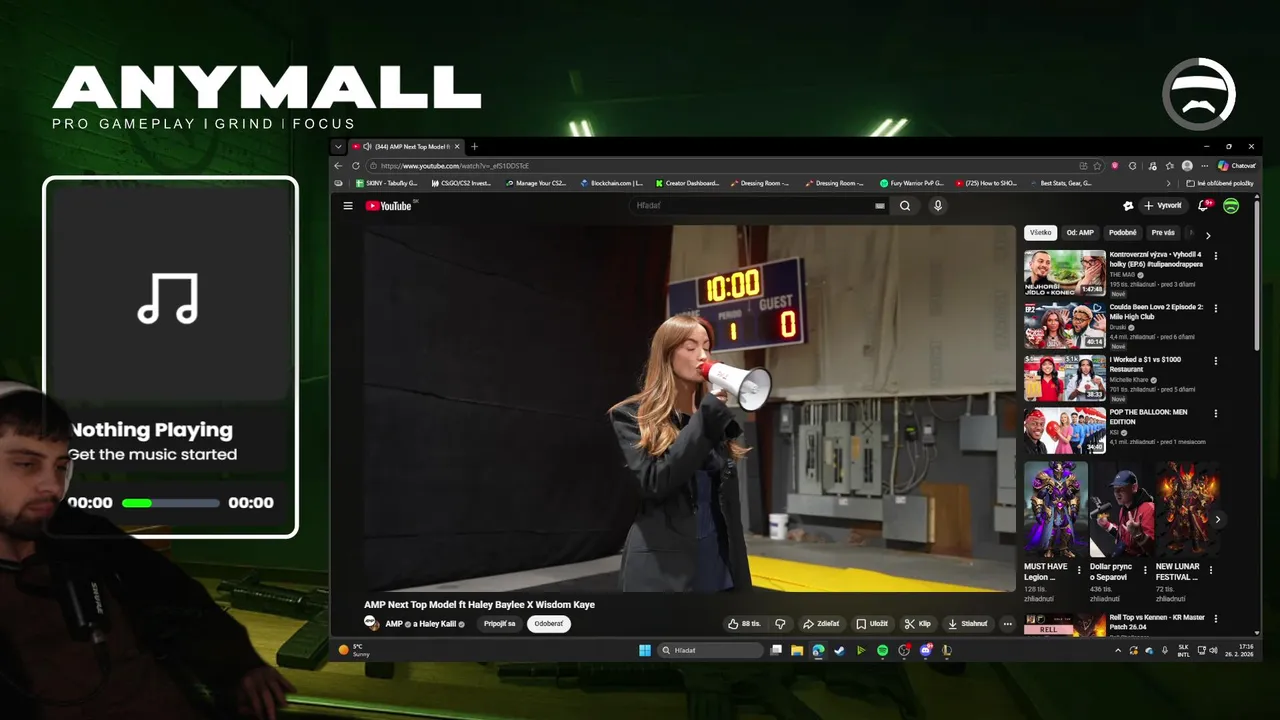The image size is (1280, 720).
Task: Bookmark the page with the star icon
Action: pyautogui.click(x=1097, y=166)
